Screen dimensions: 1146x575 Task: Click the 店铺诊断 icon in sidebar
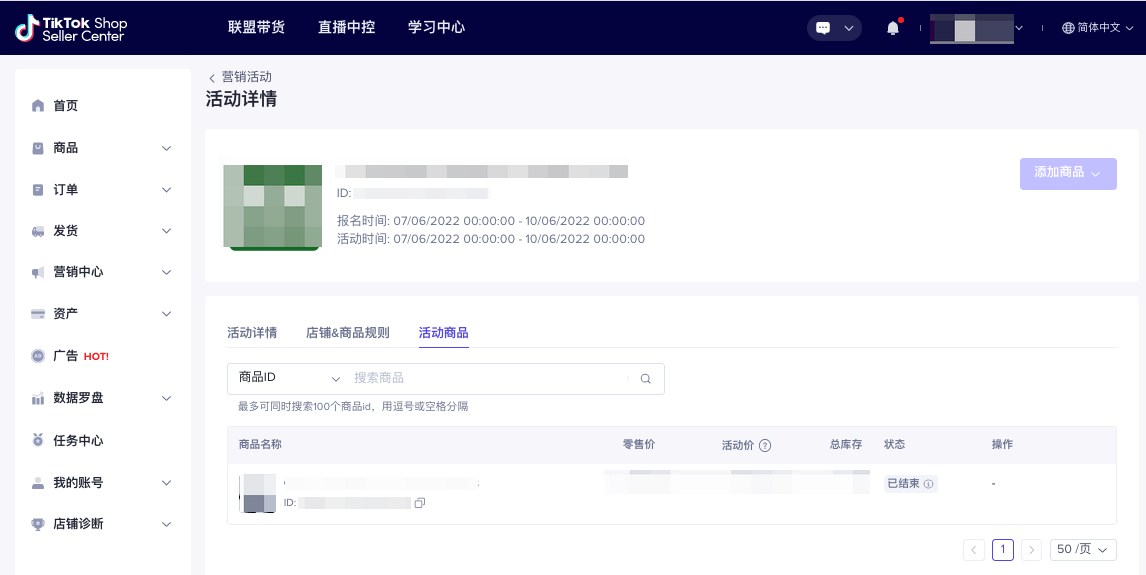point(38,524)
